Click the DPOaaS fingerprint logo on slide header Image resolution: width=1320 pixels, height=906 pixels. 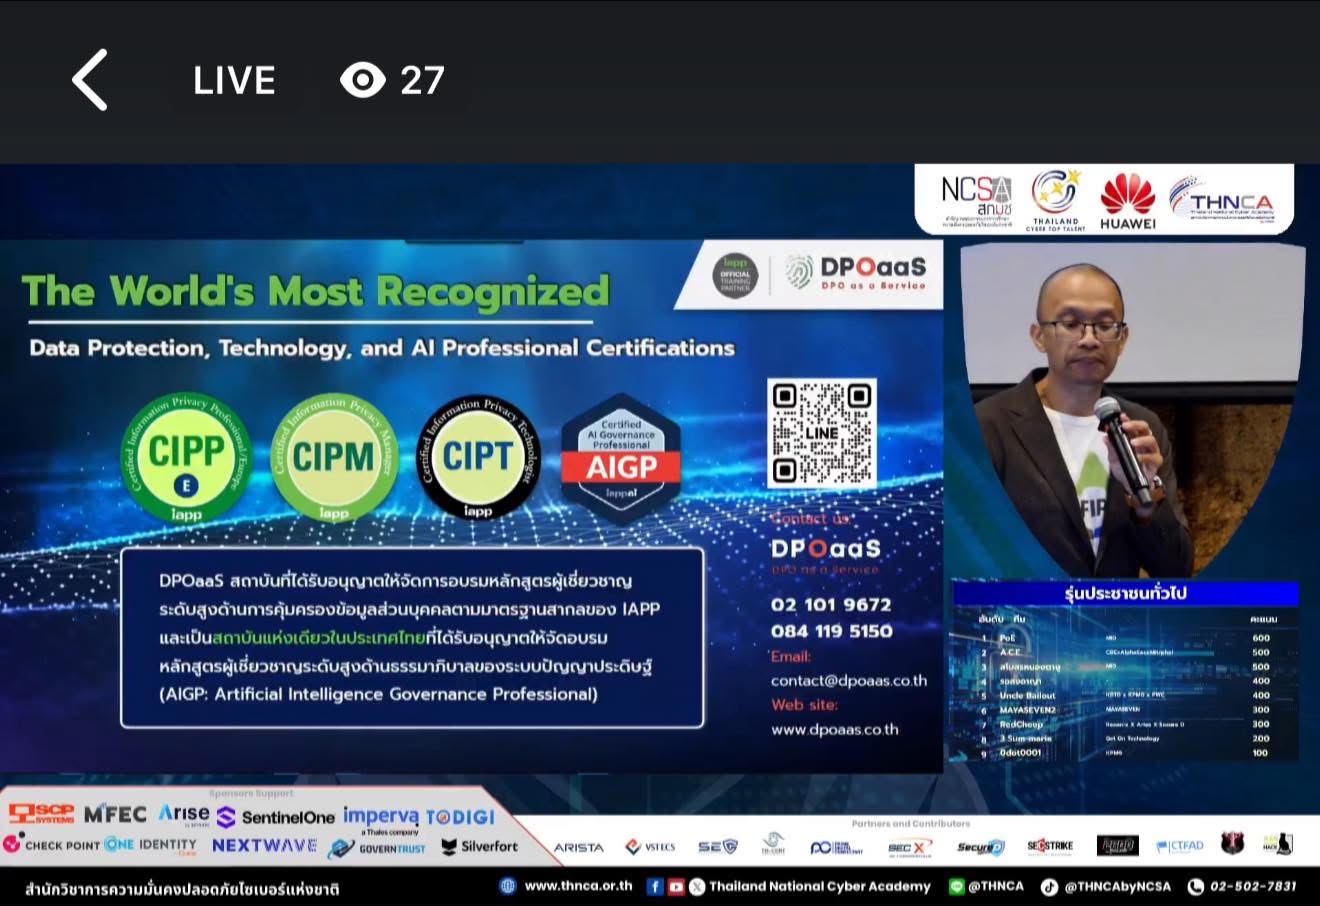click(x=856, y=272)
